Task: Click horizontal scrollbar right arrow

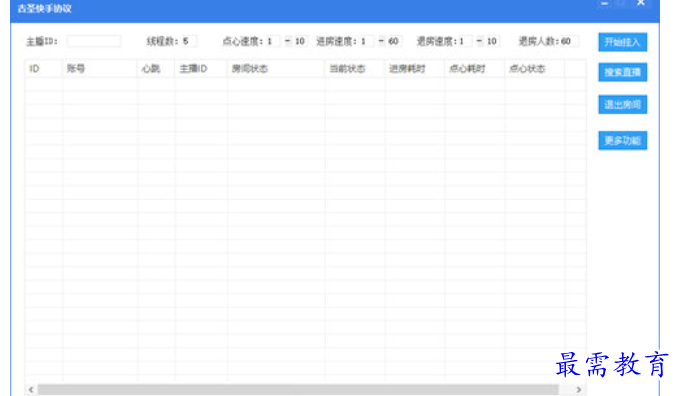Action: (579, 390)
